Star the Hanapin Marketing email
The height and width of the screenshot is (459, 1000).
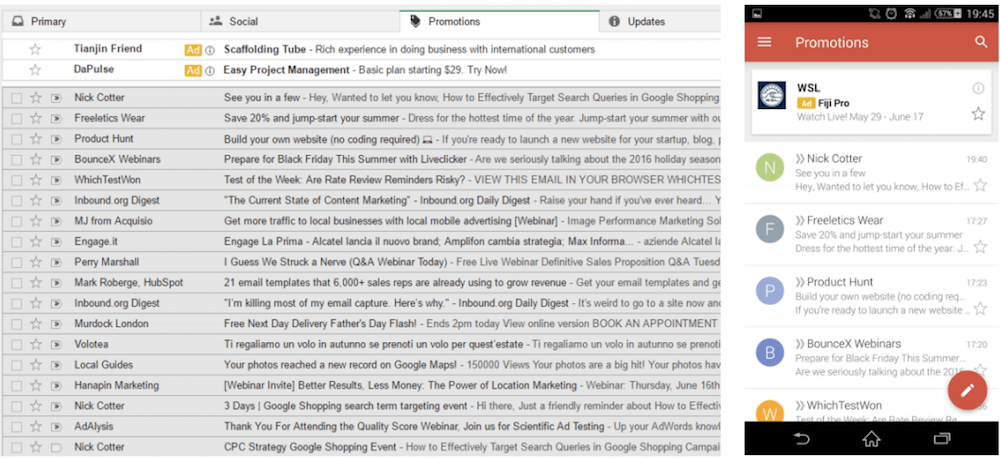[36, 386]
